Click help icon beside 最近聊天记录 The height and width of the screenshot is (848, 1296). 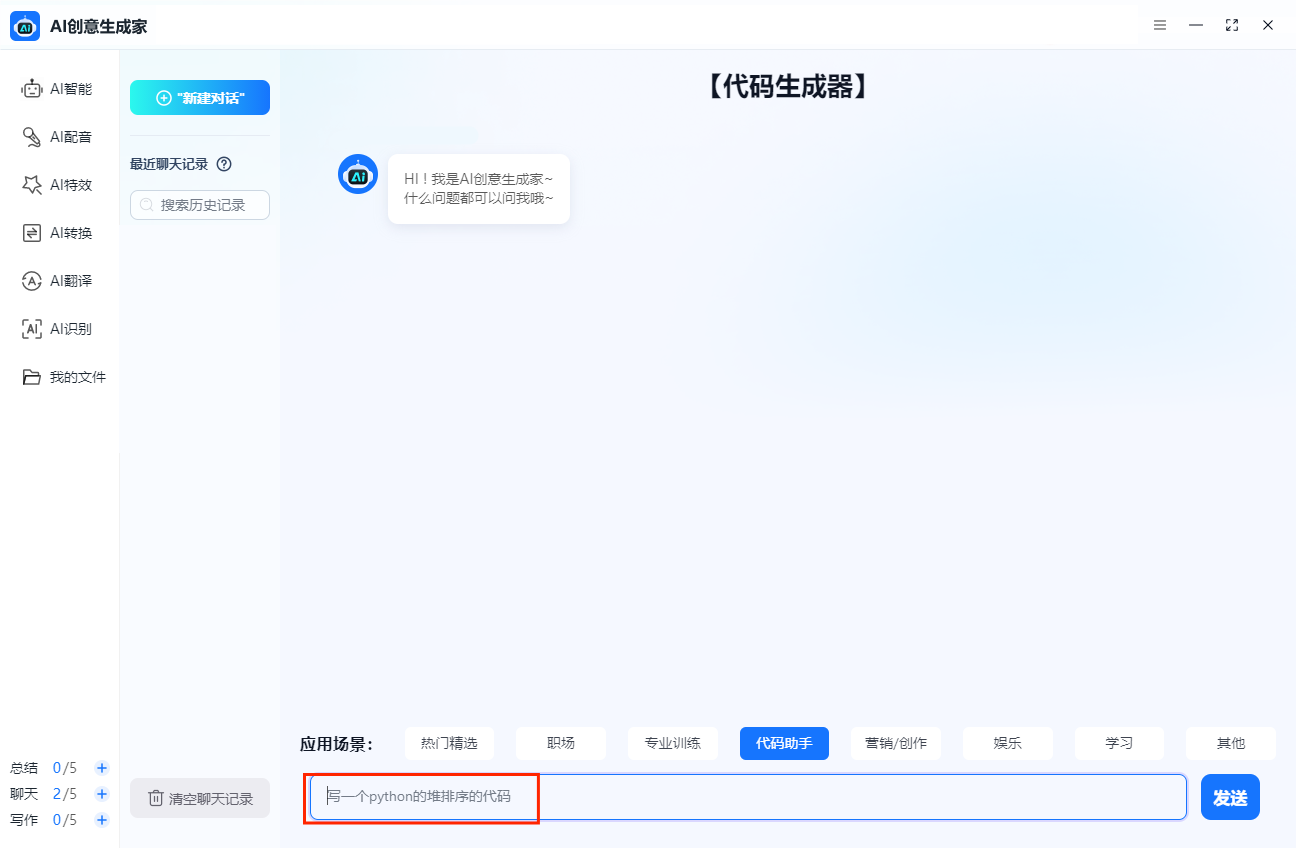(x=224, y=164)
